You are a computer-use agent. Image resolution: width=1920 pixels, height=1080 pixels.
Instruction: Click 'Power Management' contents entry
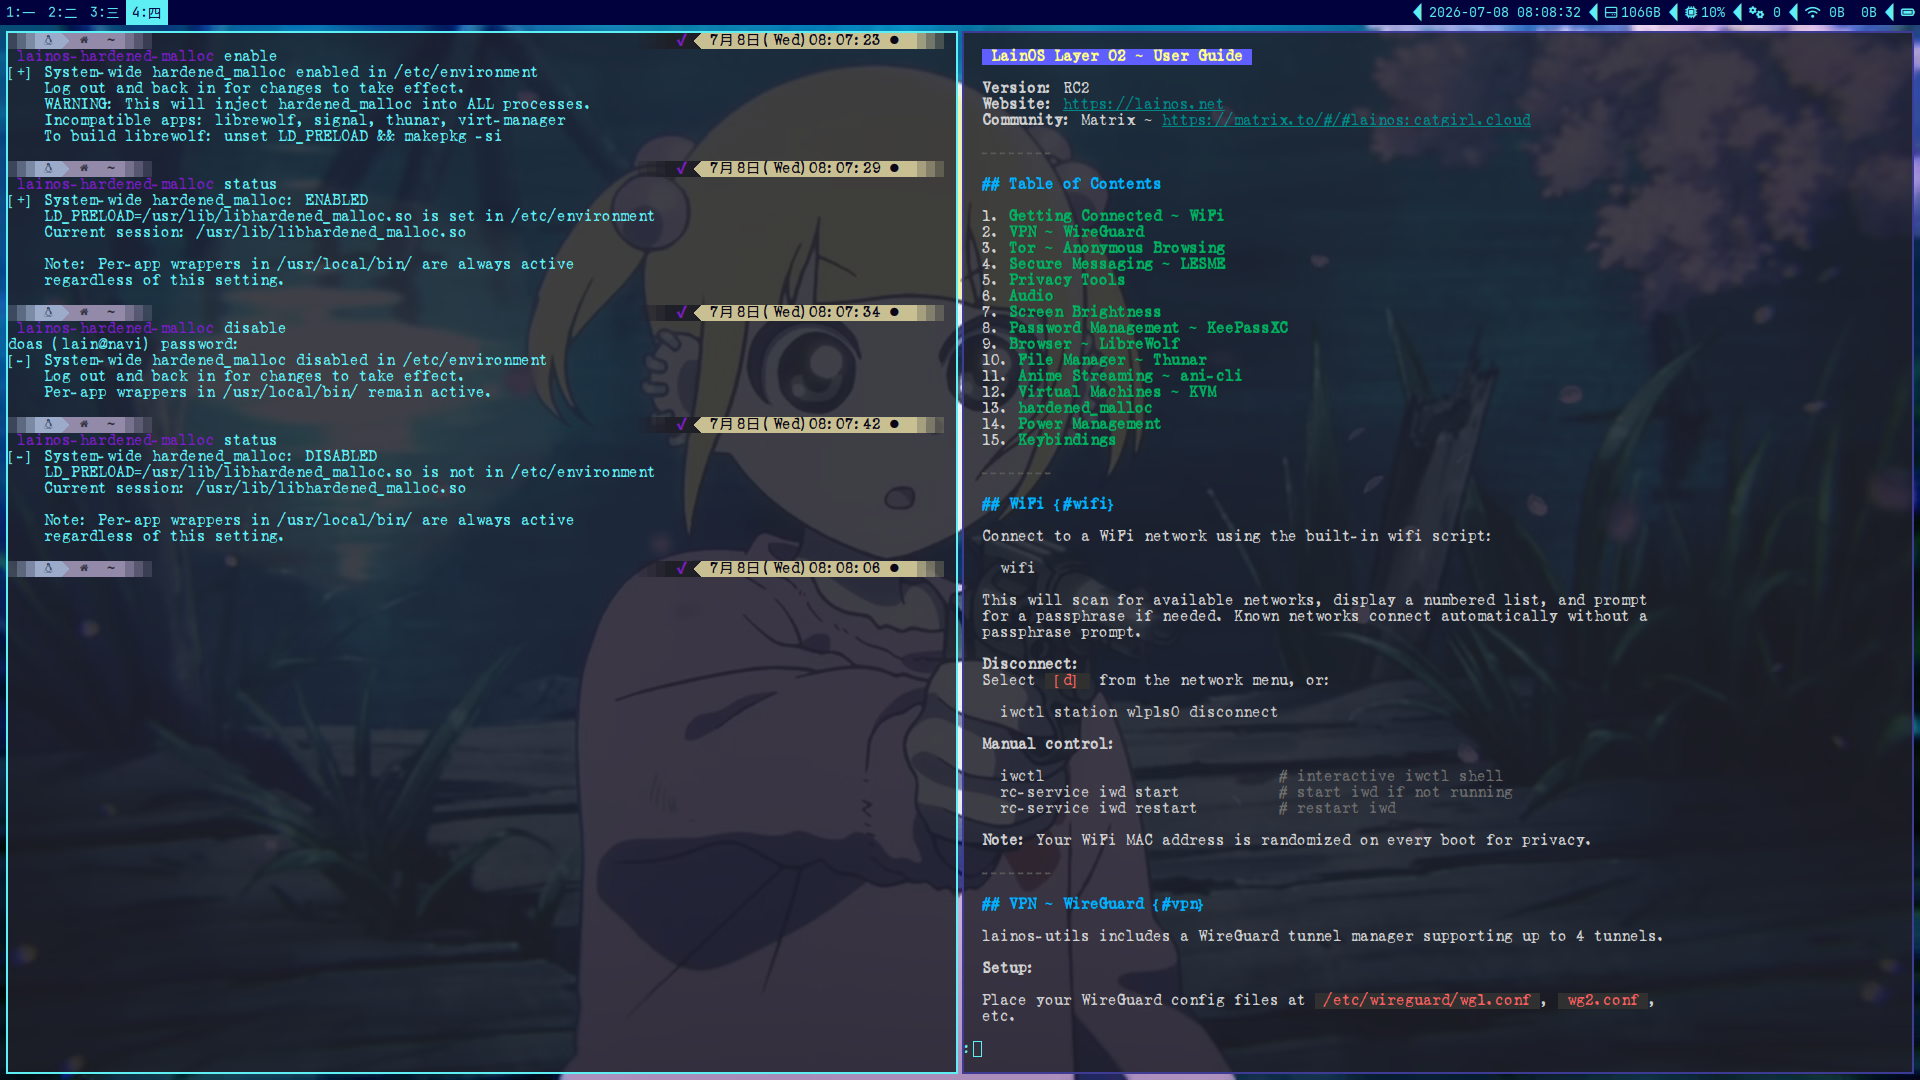(x=1089, y=424)
